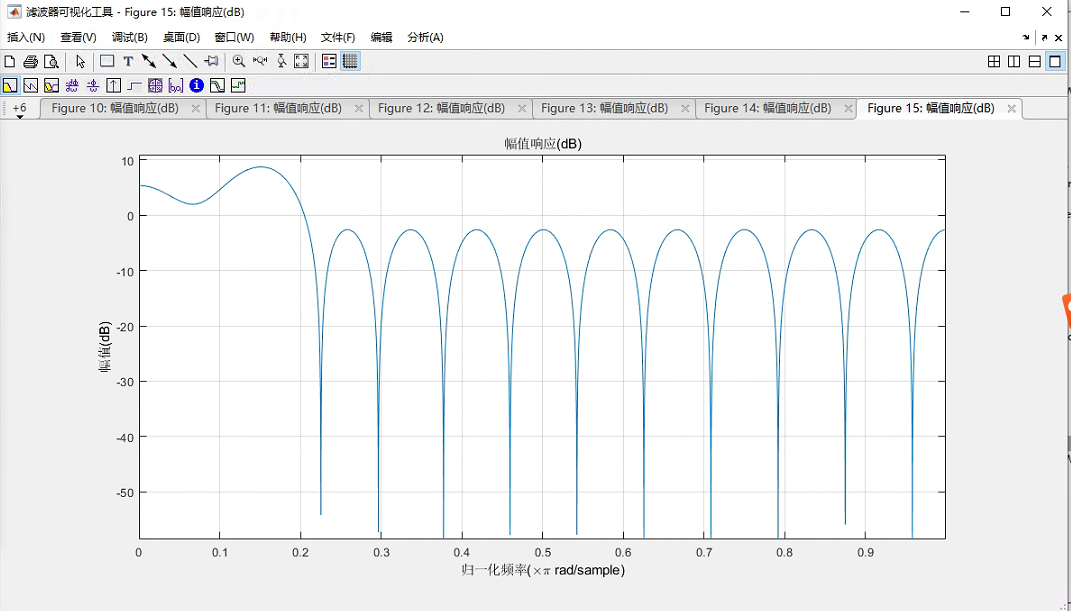Close the Figure 13 tab
Image resolution: width=1071 pixels, height=611 pixels.
pos(686,109)
